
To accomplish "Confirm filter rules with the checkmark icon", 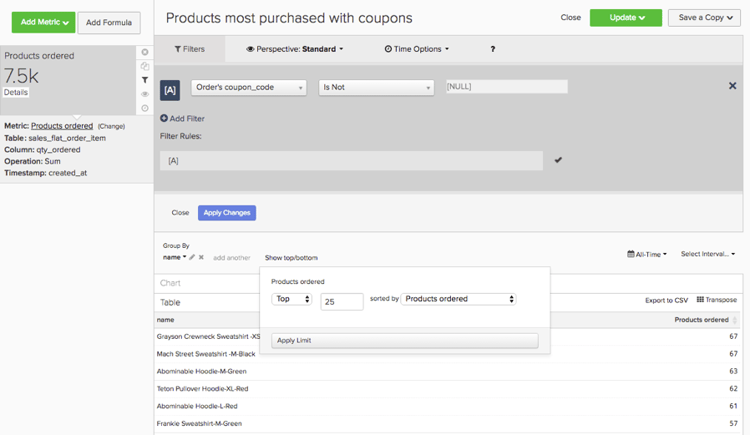I will tap(558, 160).
